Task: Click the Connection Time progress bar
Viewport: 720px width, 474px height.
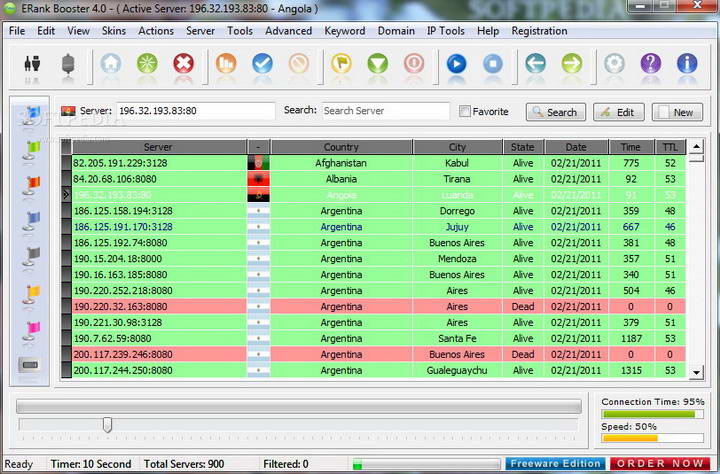Action: pos(652,414)
